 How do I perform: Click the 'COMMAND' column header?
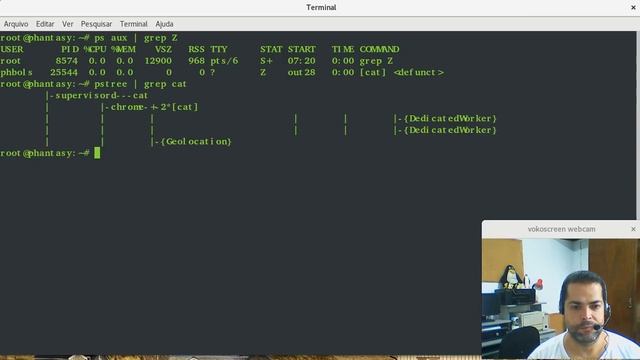379,49
